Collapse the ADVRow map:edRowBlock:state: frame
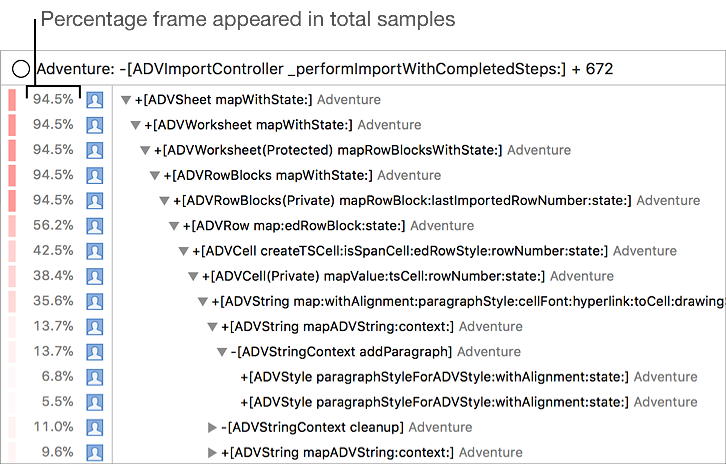 click(x=174, y=226)
